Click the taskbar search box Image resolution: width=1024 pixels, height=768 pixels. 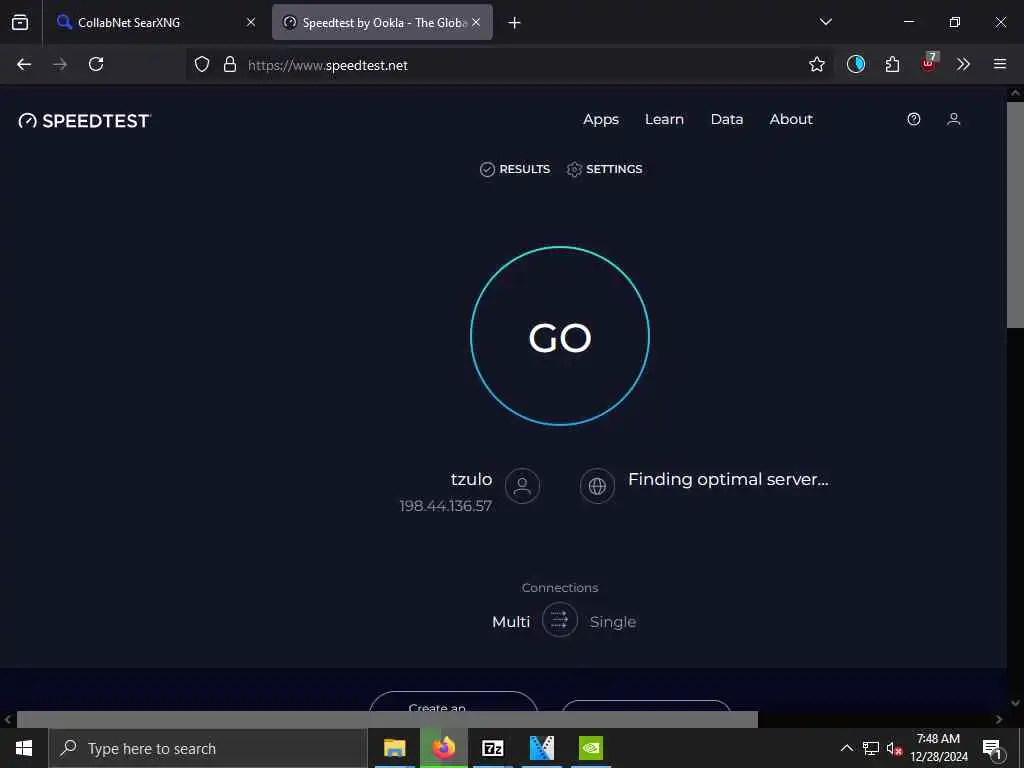(x=208, y=748)
